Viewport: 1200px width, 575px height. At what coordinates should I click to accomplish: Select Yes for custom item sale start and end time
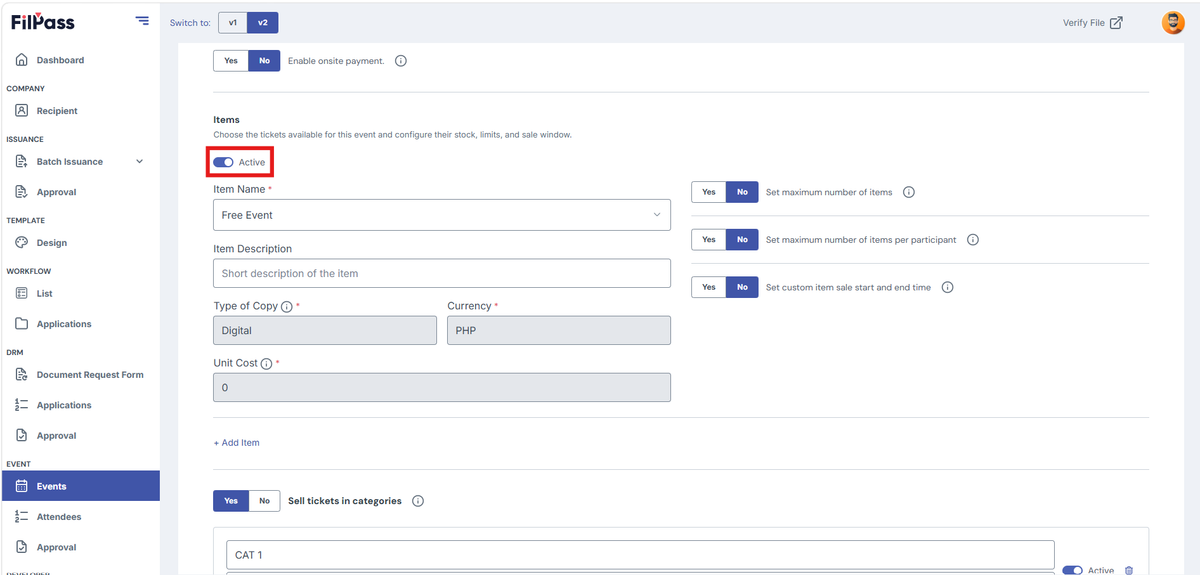pyautogui.click(x=709, y=287)
